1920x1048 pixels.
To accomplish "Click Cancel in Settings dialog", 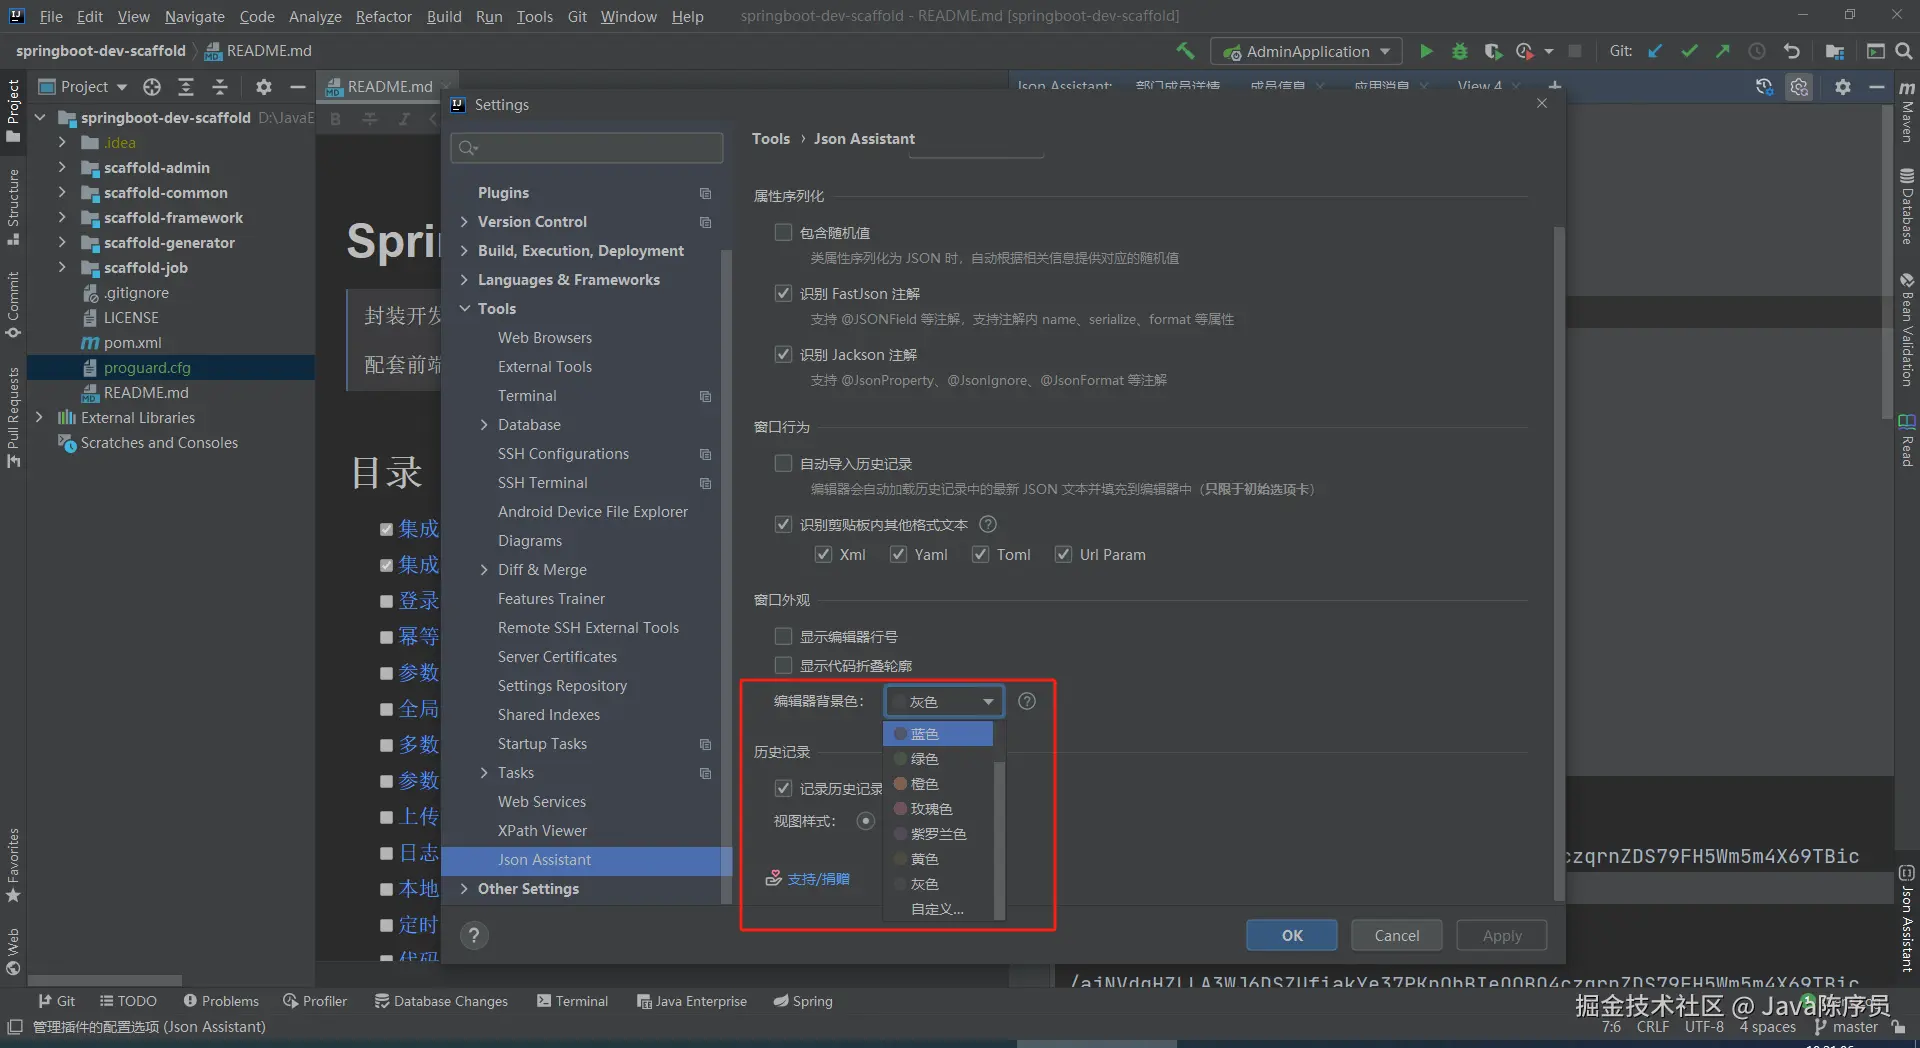I will 1396,935.
